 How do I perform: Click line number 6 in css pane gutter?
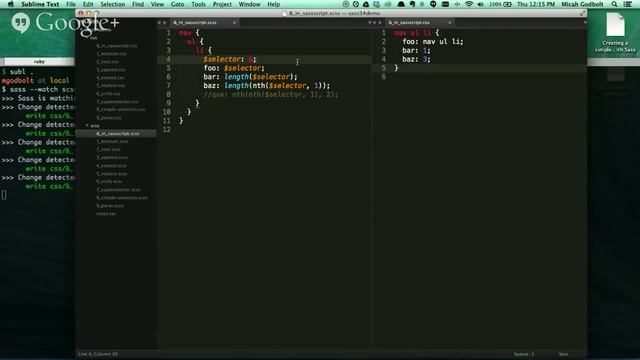[383, 77]
